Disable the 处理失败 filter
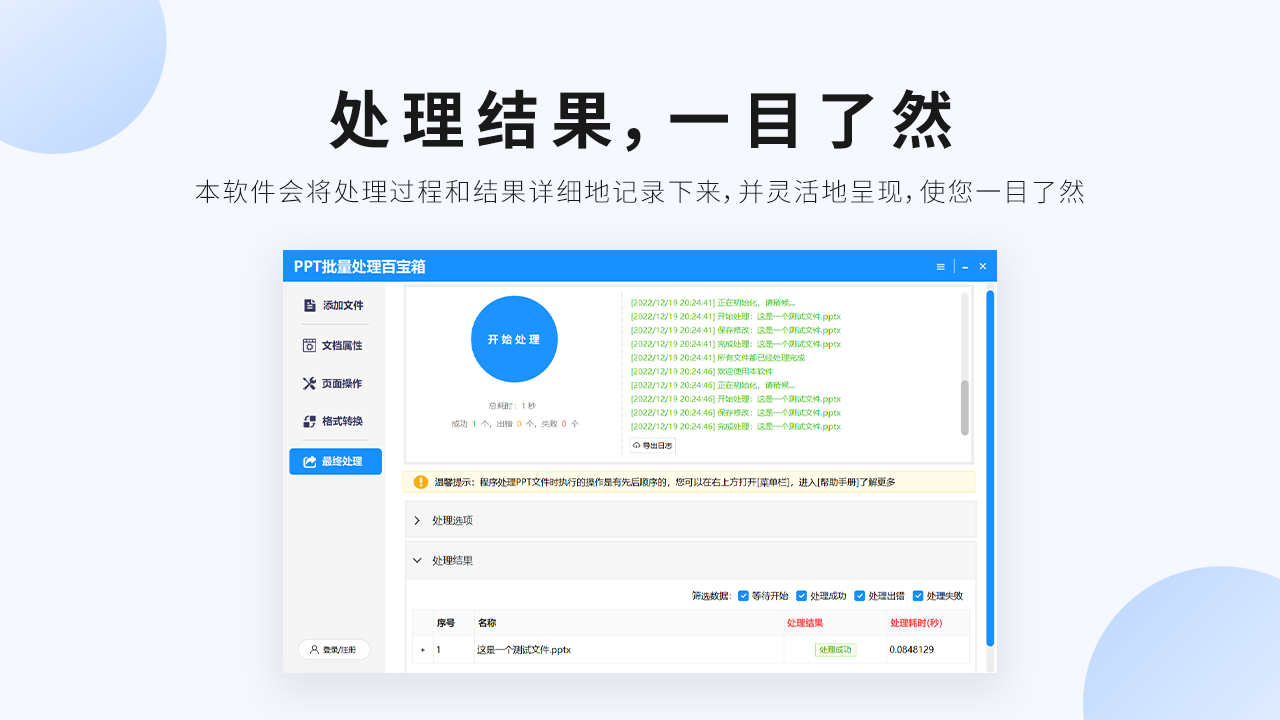The height and width of the screenshot is (720, 1280). point(918,595)
